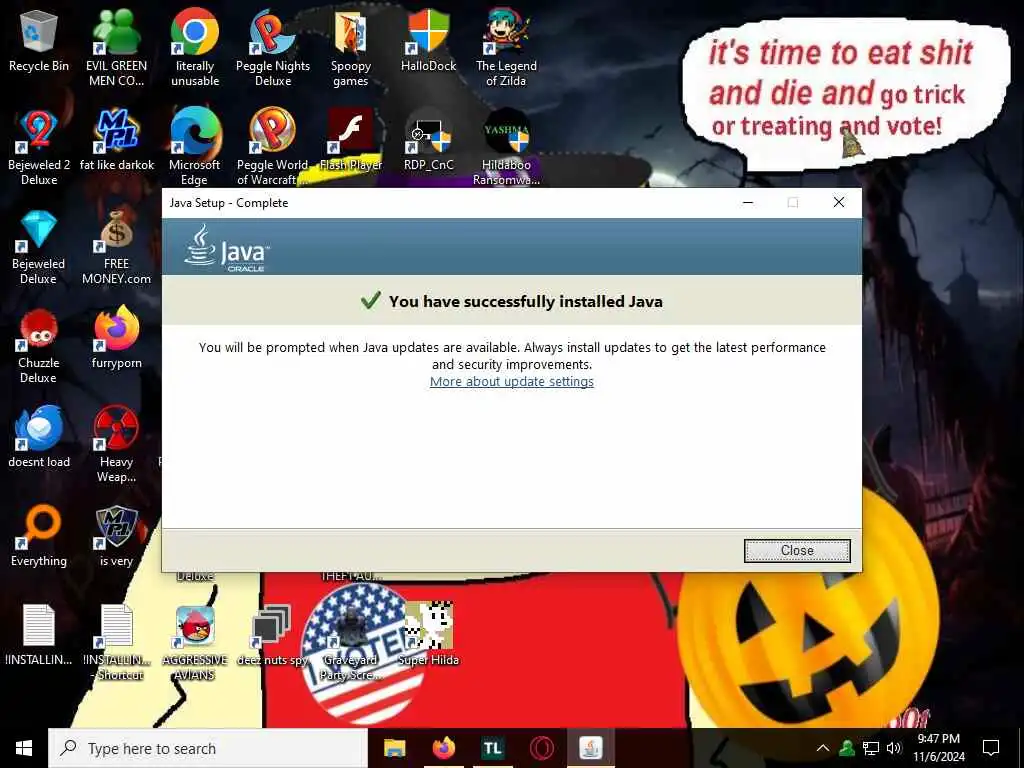Select The Legend of Zilda icon

coord(506,47)
